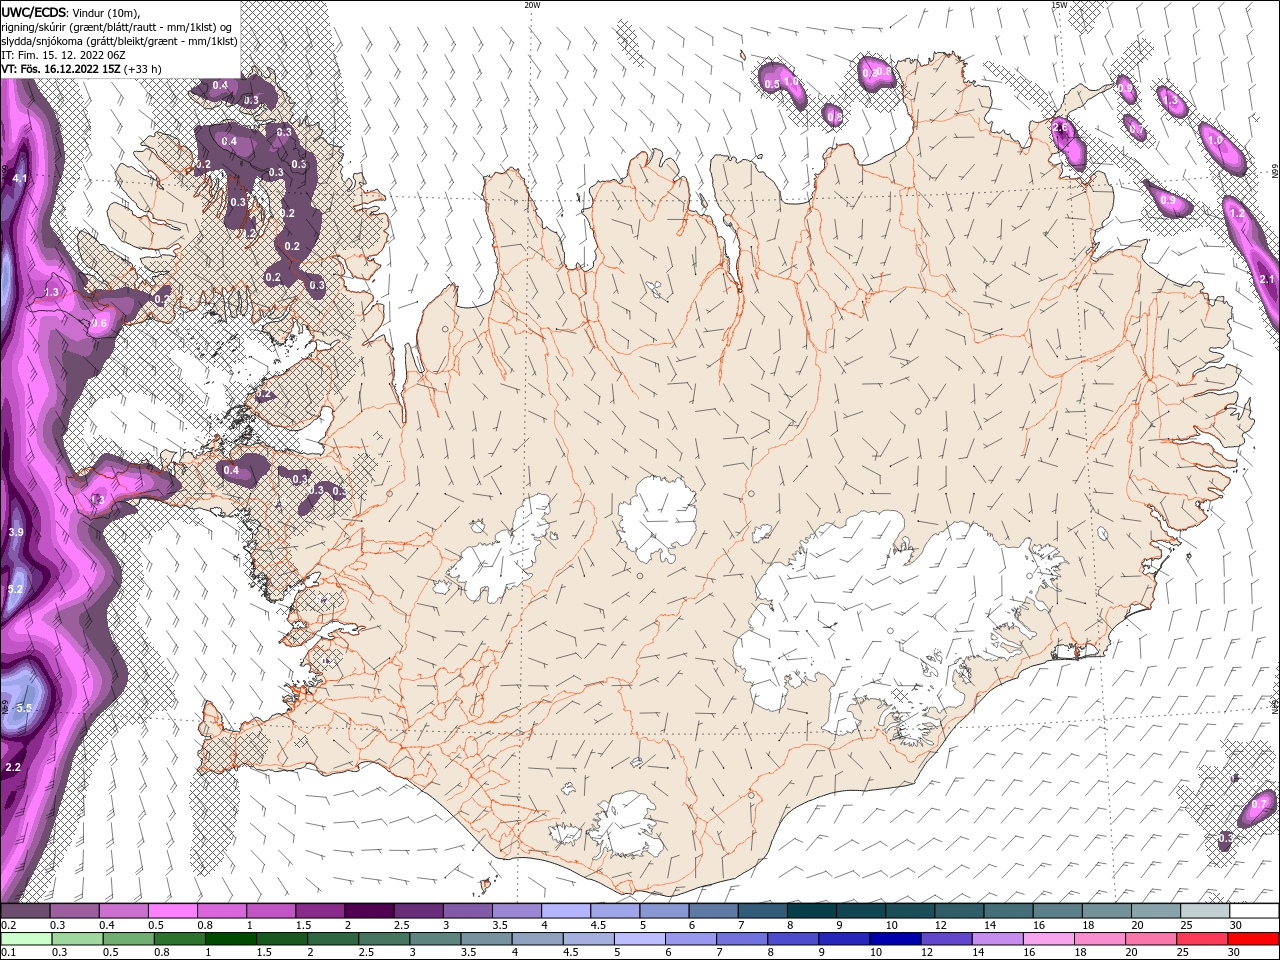Click the 0.7 value in the southeast corner

pyautogui.click(x=1259, y=804)
